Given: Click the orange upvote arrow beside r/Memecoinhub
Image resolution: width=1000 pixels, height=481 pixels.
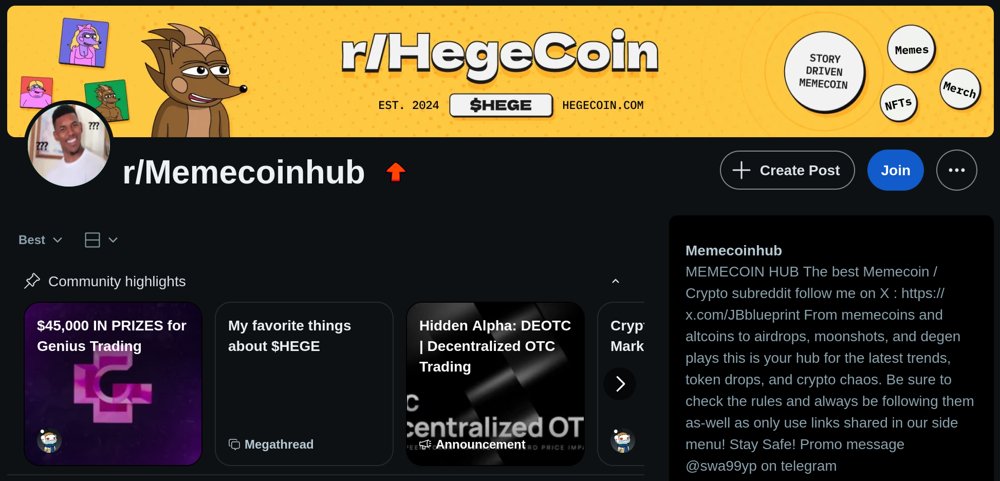Looking at the screenshot, I should (396, 172).
